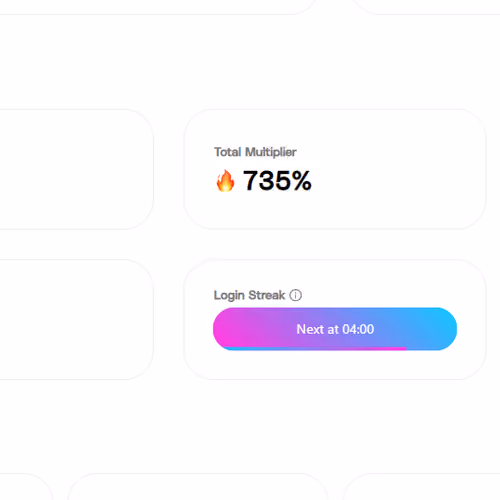Viewport: 500px width, 500px height.
Task: Click the partial card at the top left edge
Action: [157, 7]
